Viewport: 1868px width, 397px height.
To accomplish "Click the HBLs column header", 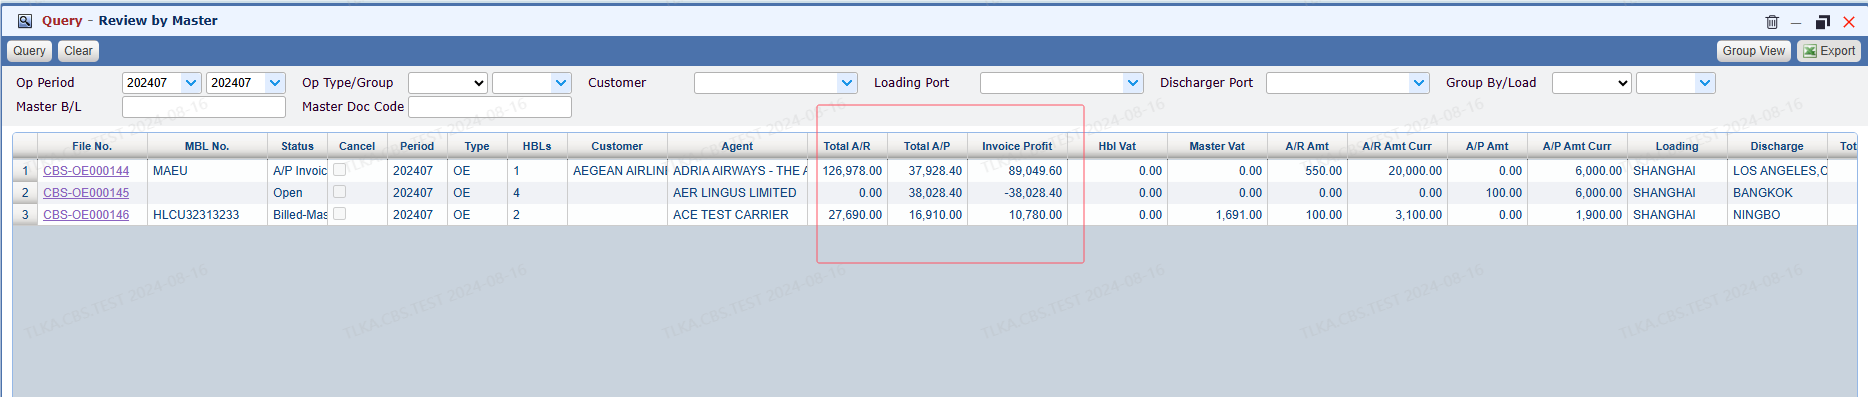I will coord(537,146).
